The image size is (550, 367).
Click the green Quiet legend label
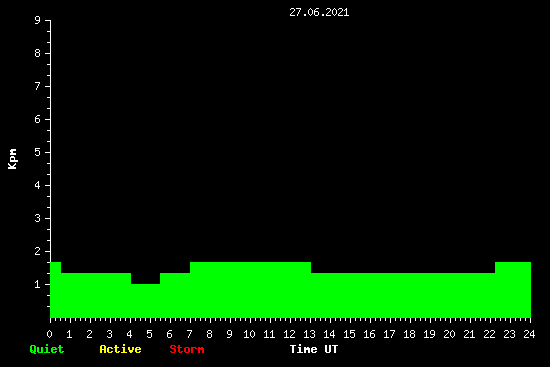[x=47, y=349]
